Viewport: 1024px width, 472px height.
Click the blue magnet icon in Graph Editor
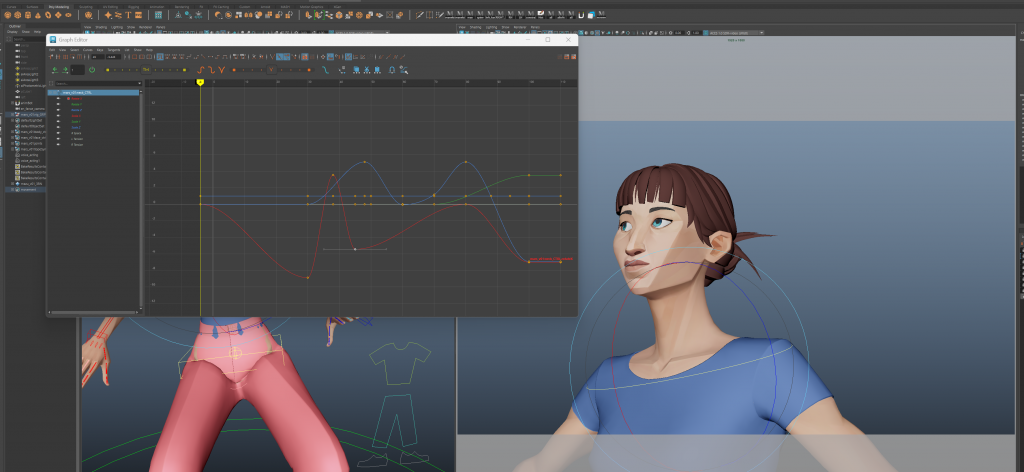[392, 70]
